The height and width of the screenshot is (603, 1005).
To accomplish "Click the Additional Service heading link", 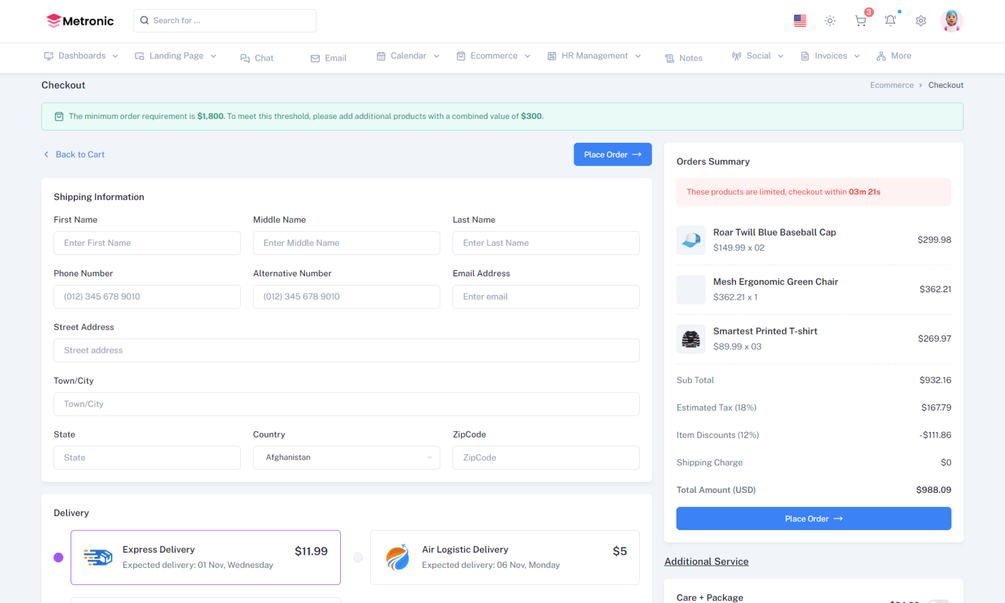I will tap(706, 561).
